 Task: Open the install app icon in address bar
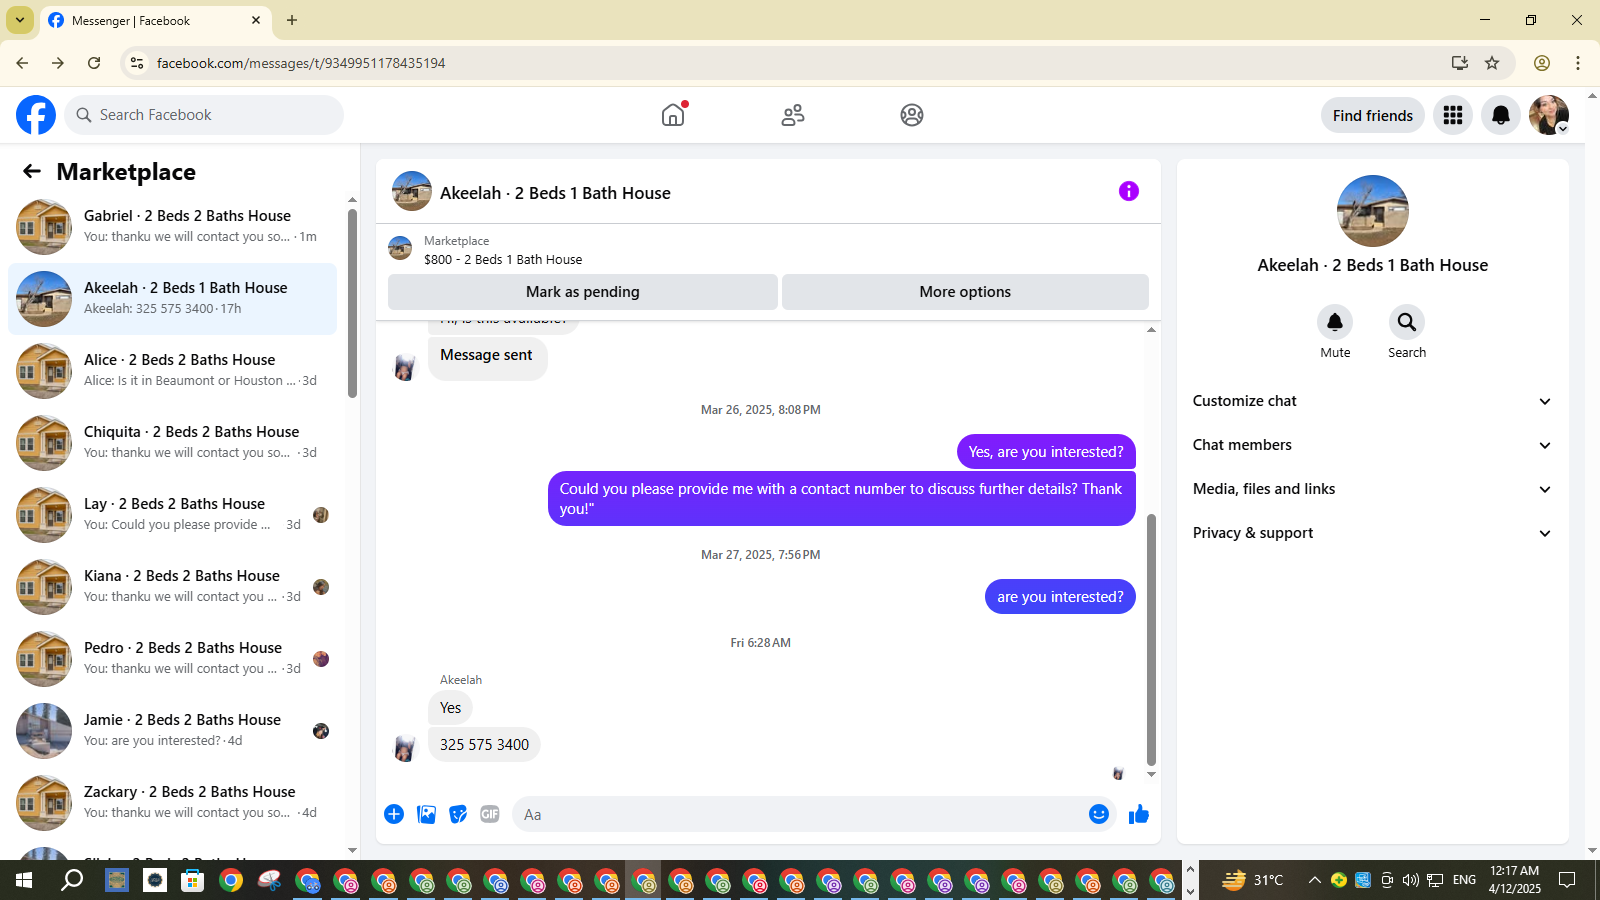(x=1460, y=63)
